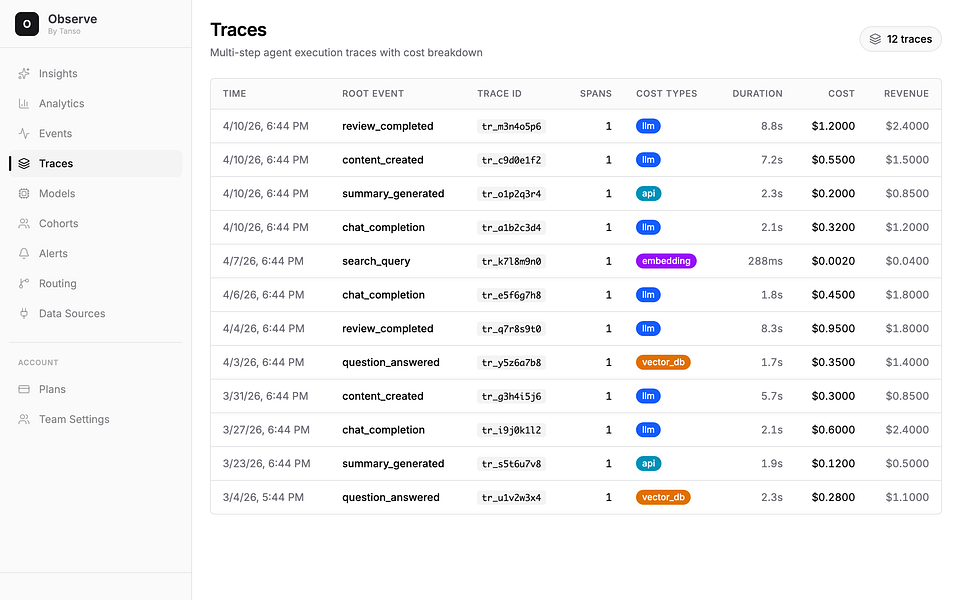Select trace ID tr_k7l8m9n0
The image size is (960, 600).
pos(511,261)
